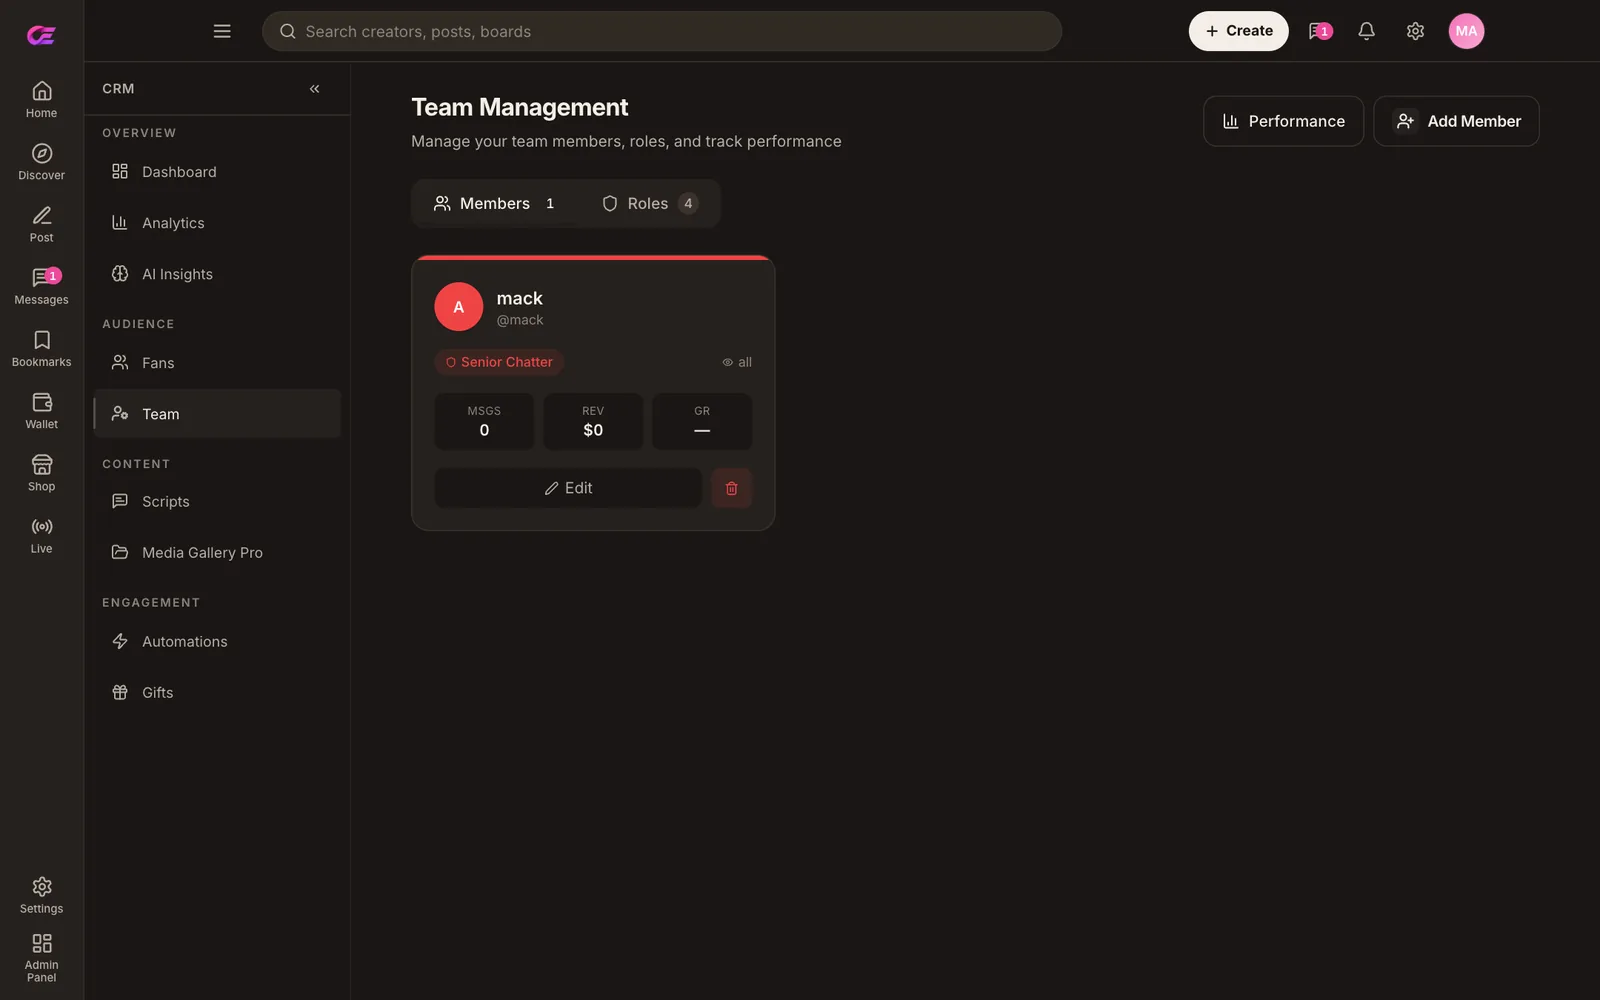Click the mack member avatar
The height and width of the screenshot is (1000, 1600).
click(x=459, y=307)
